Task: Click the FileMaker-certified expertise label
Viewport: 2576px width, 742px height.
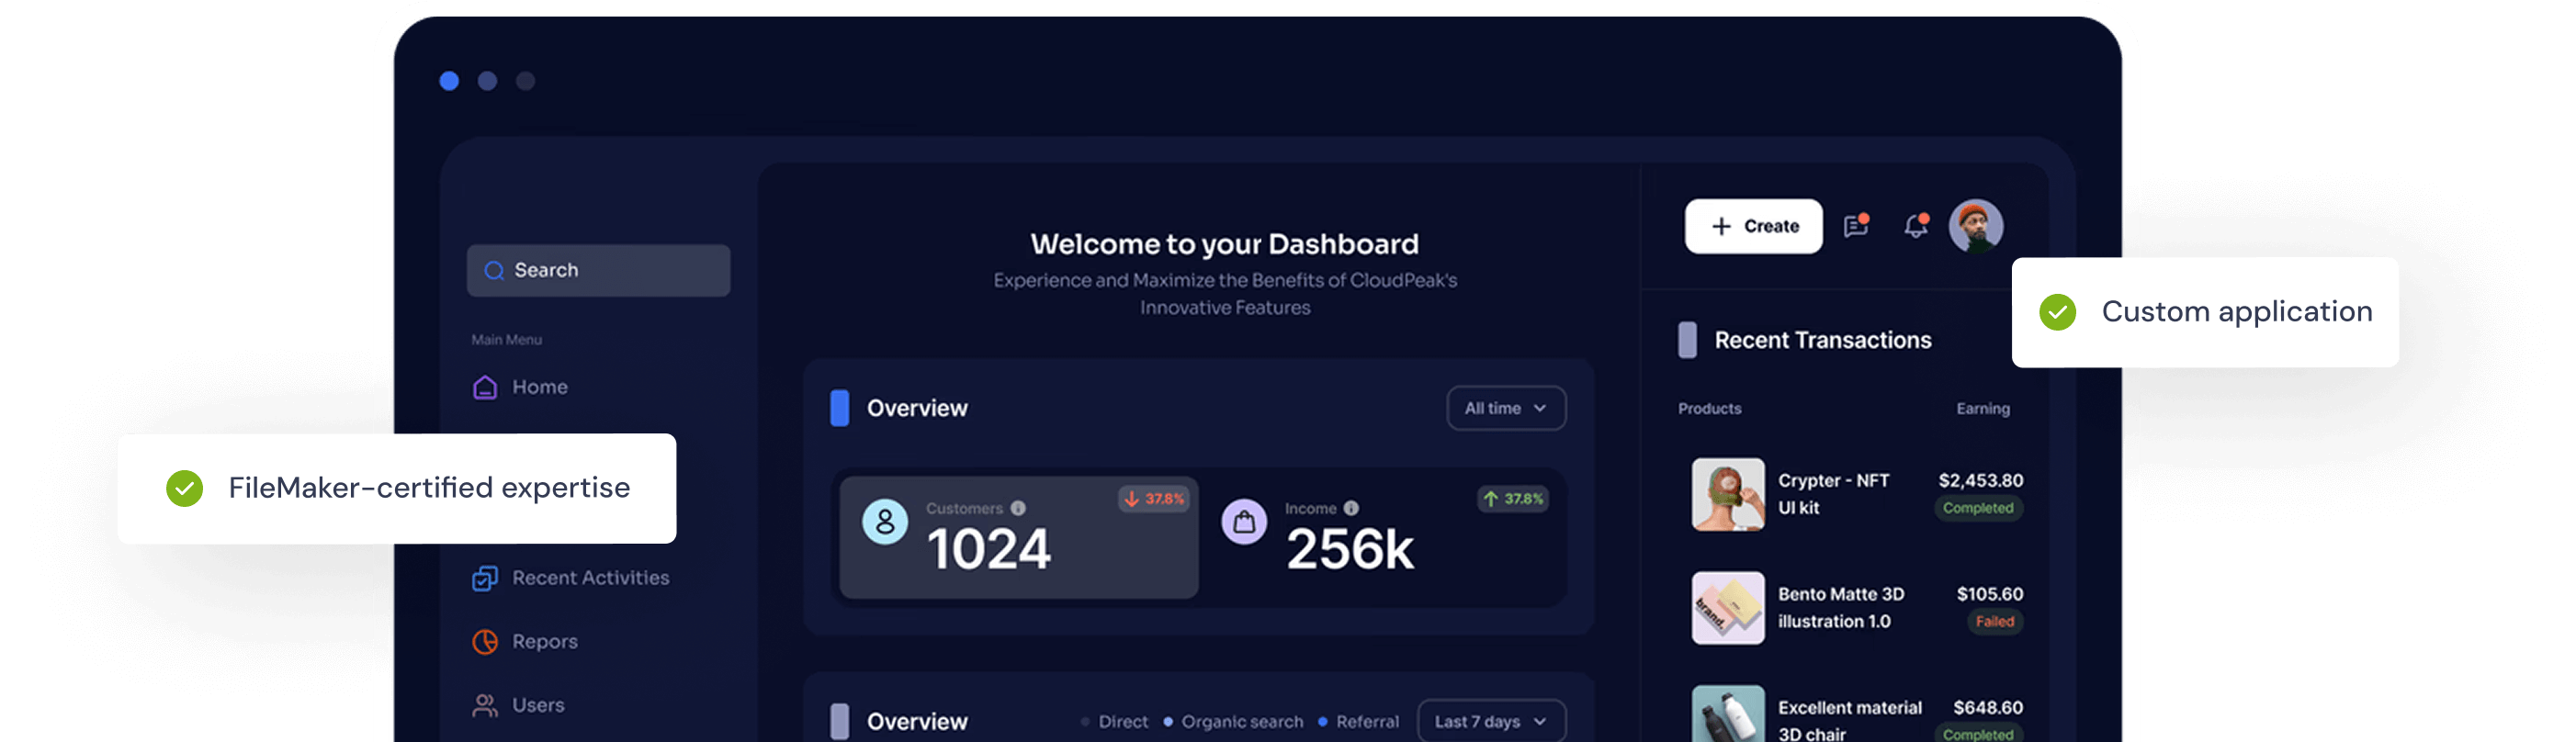Action: click(429, 488)
